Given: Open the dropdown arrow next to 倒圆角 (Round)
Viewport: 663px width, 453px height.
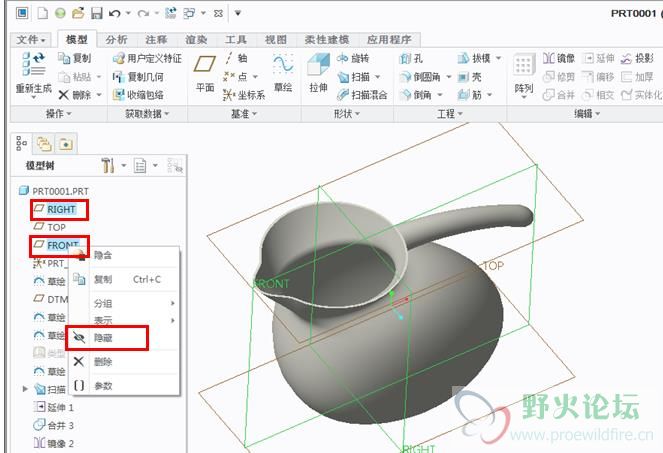Looking at the screenshot, I should 449,77.
